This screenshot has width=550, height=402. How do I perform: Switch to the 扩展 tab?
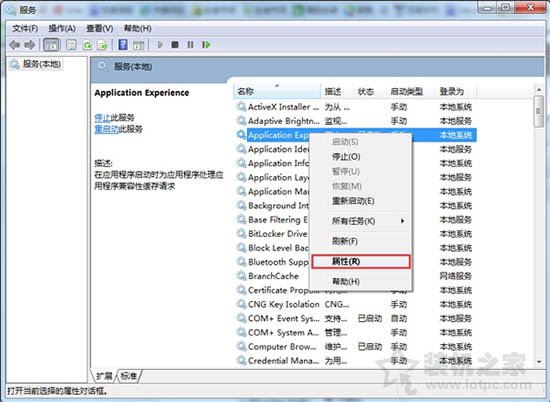pyautogui.click(x=104, y=376)
